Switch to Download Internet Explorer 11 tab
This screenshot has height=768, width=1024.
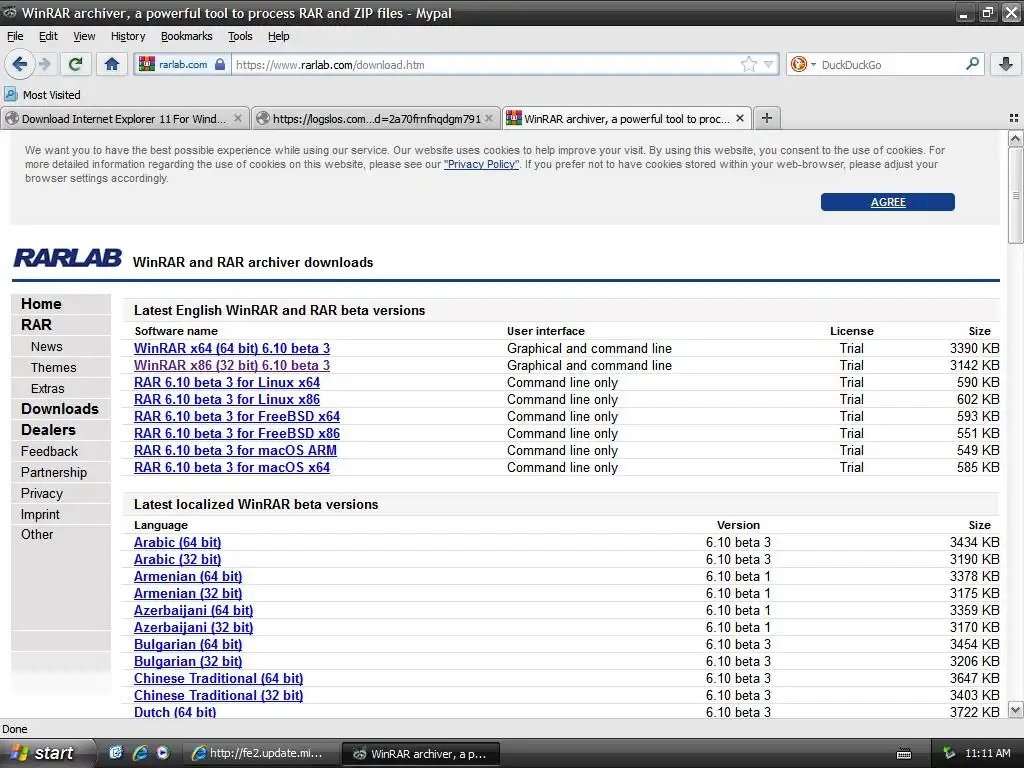pyautogui.click(x=124, y=118)
